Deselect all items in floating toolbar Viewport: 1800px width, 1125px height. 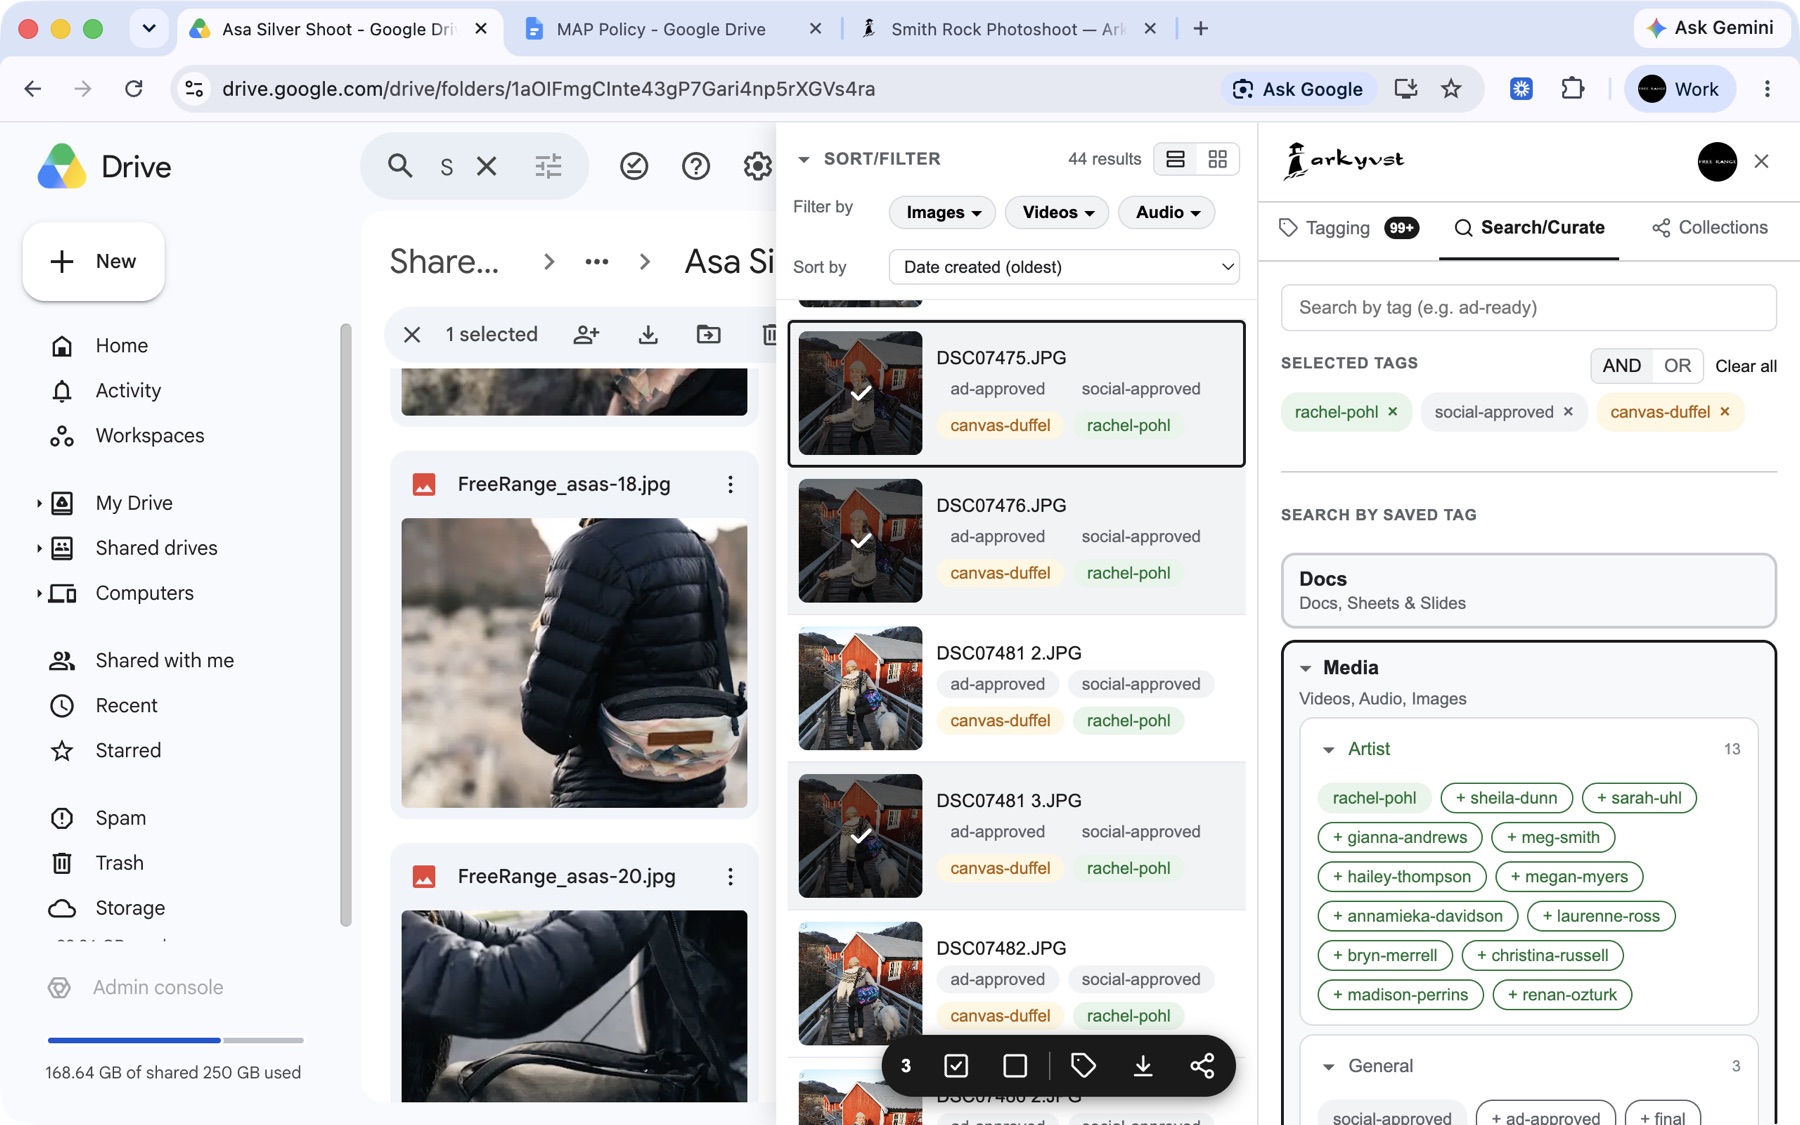coord(1015,1066)
